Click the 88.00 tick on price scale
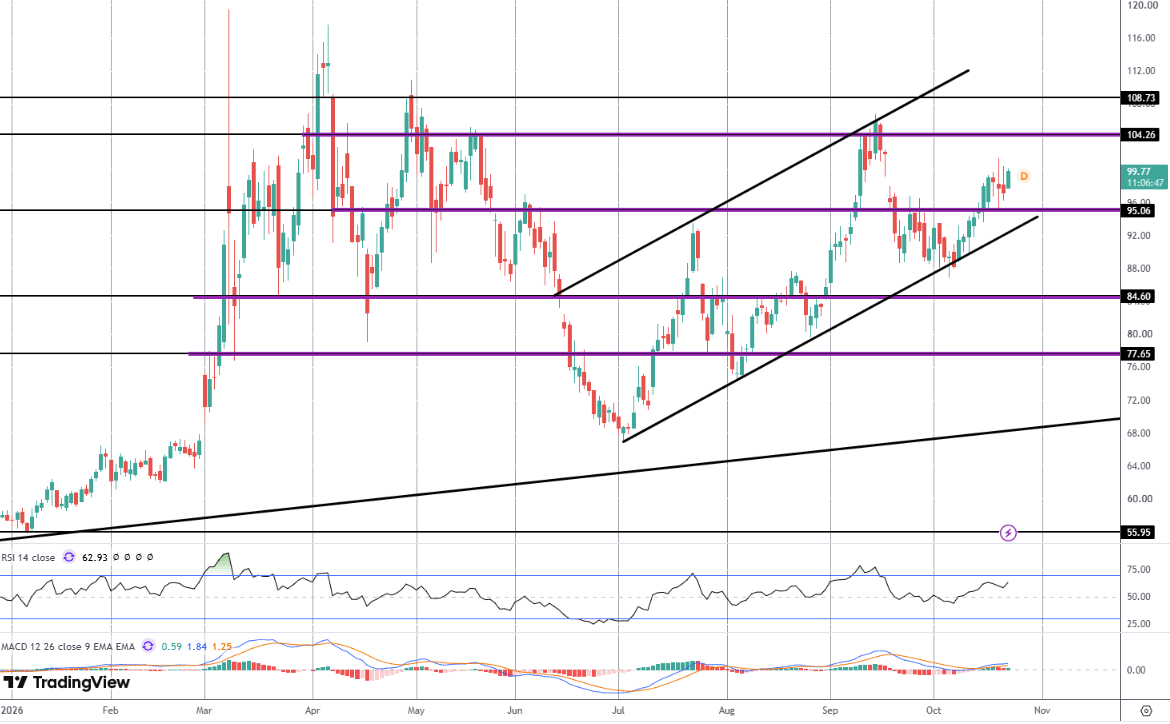 point(1140,269)
